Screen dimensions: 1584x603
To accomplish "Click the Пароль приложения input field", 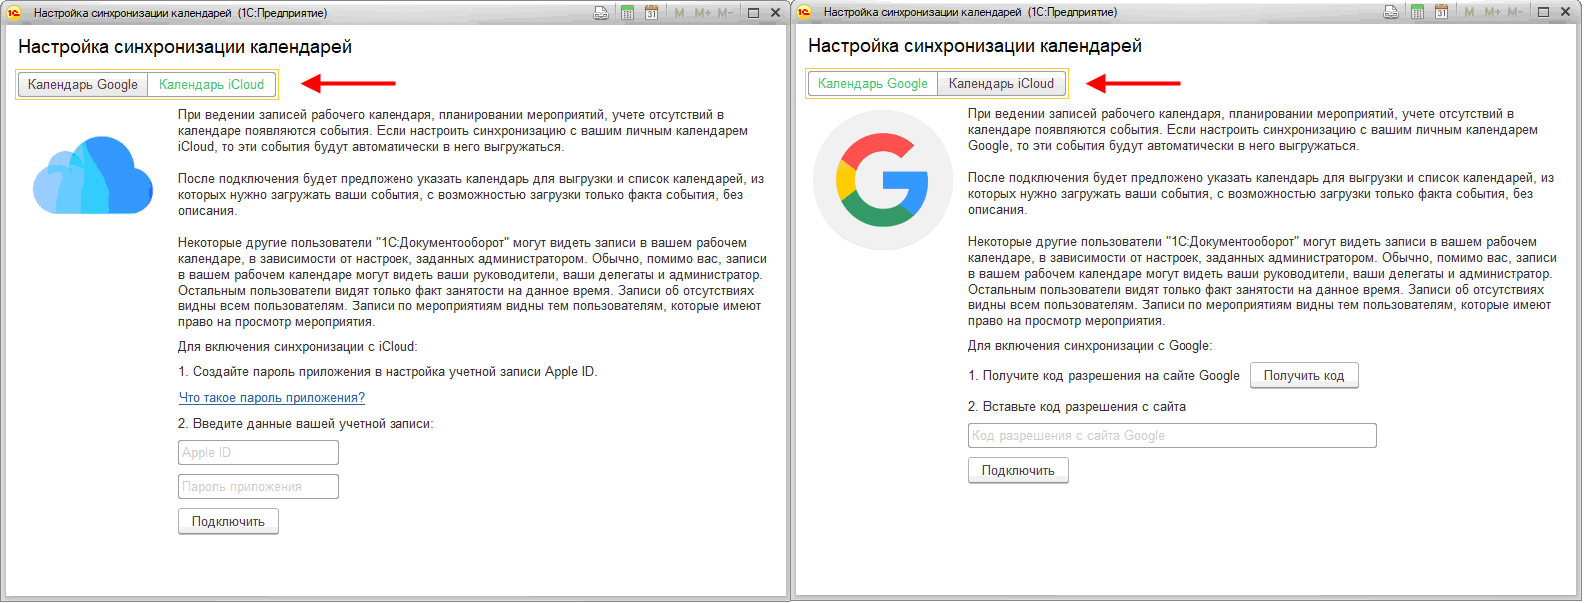I will 258,487.
